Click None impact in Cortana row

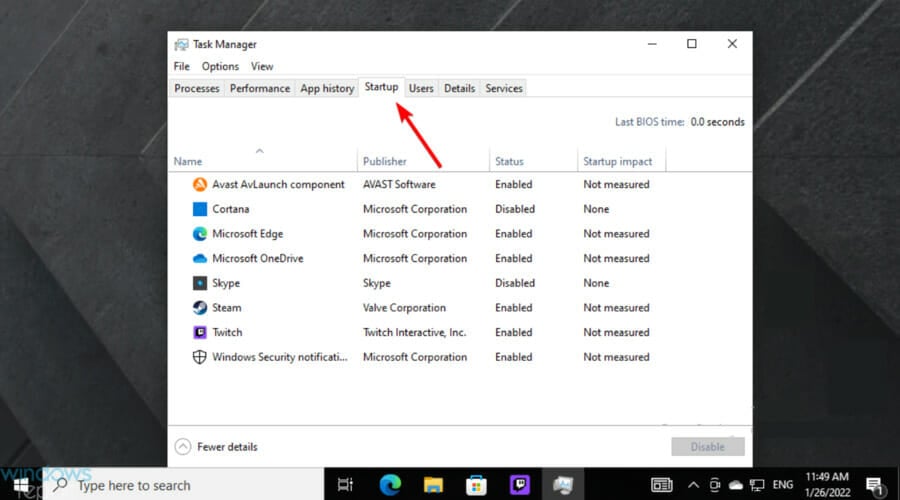[596, 209]
